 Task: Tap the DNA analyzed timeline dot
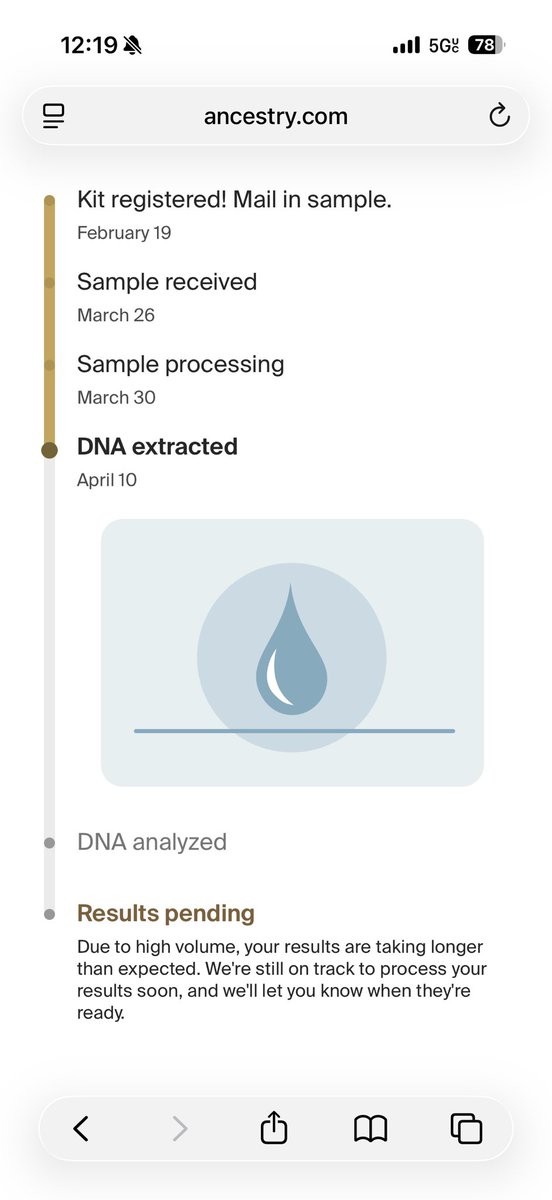point(49,843)
